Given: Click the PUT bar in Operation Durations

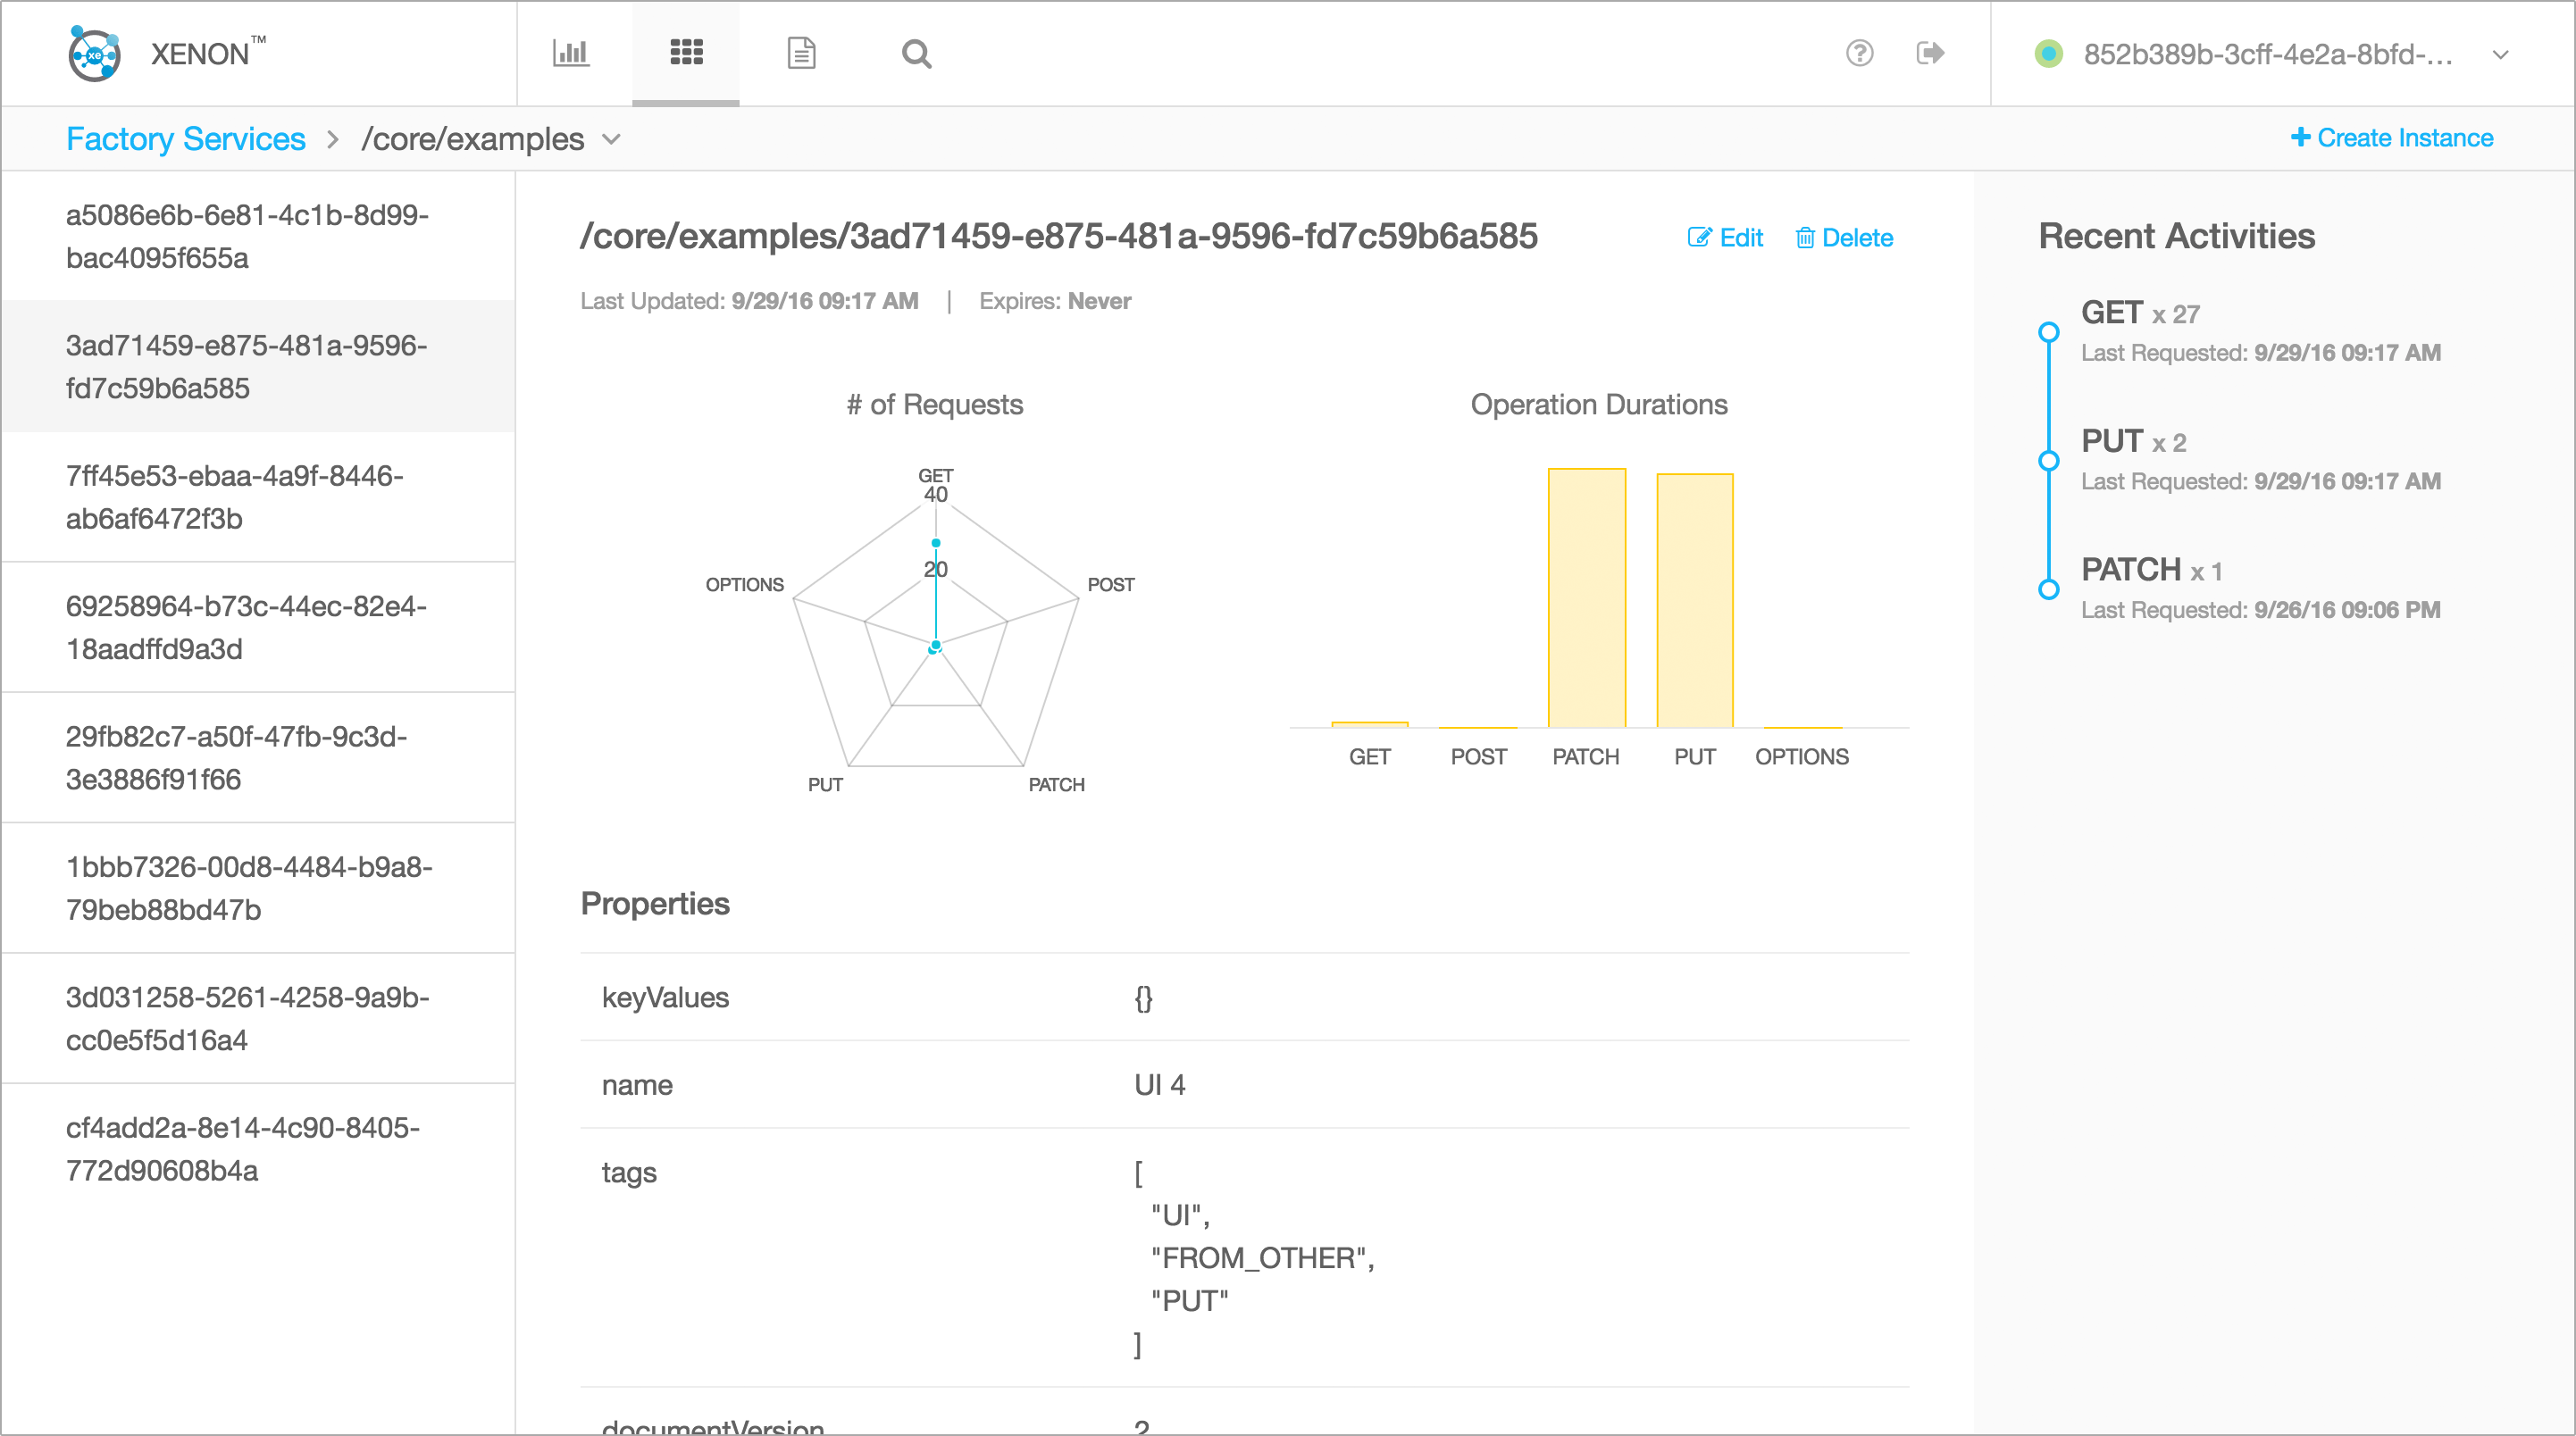Looking at the screenshot, I should pos(1695,601).
